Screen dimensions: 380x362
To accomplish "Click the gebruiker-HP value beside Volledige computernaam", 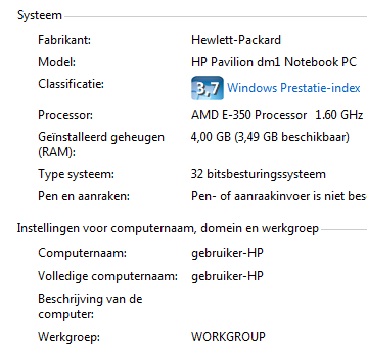I will [x=227, y=276].
